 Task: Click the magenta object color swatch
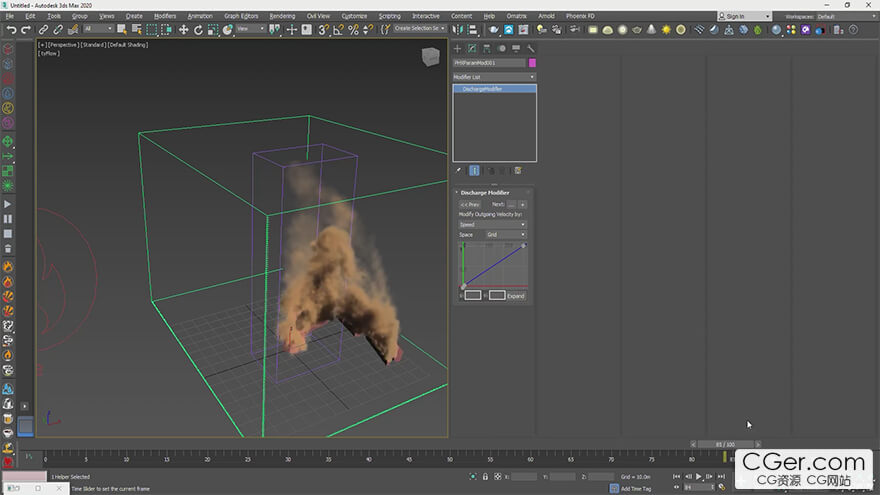[532, 63]
